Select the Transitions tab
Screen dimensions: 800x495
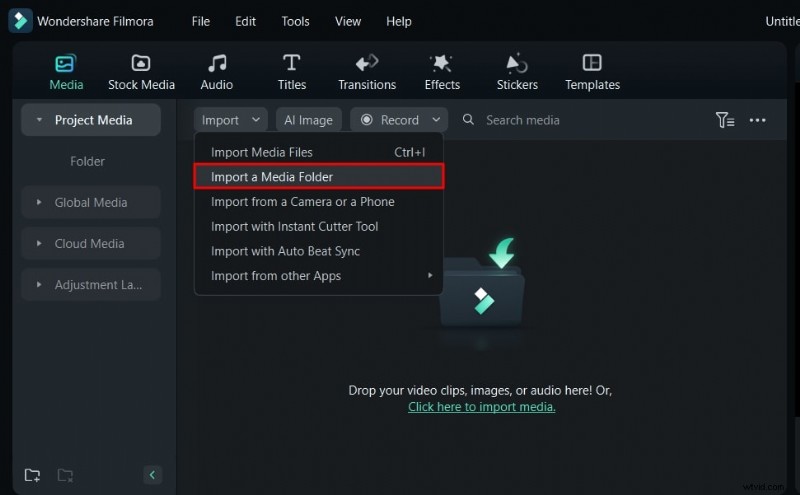[x=367, y=72]
